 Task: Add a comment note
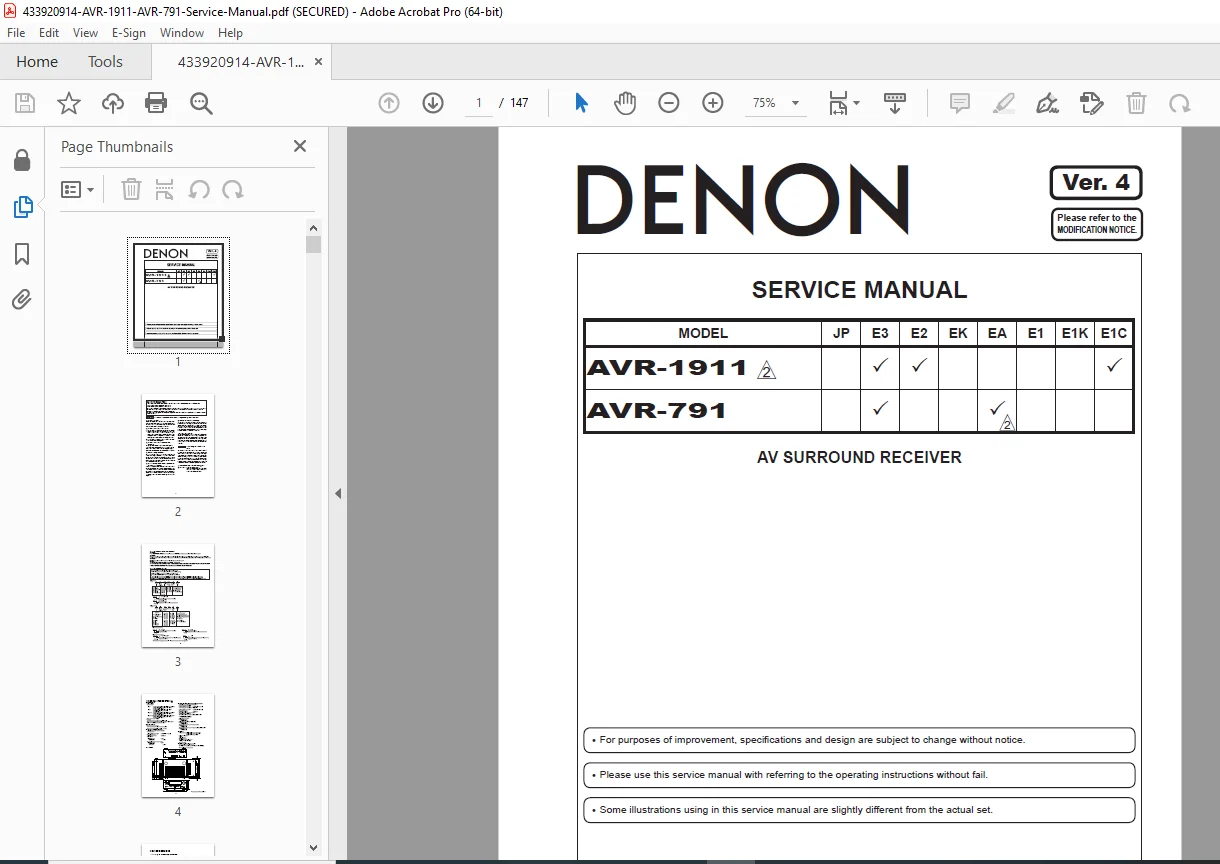tap(960, 103)
